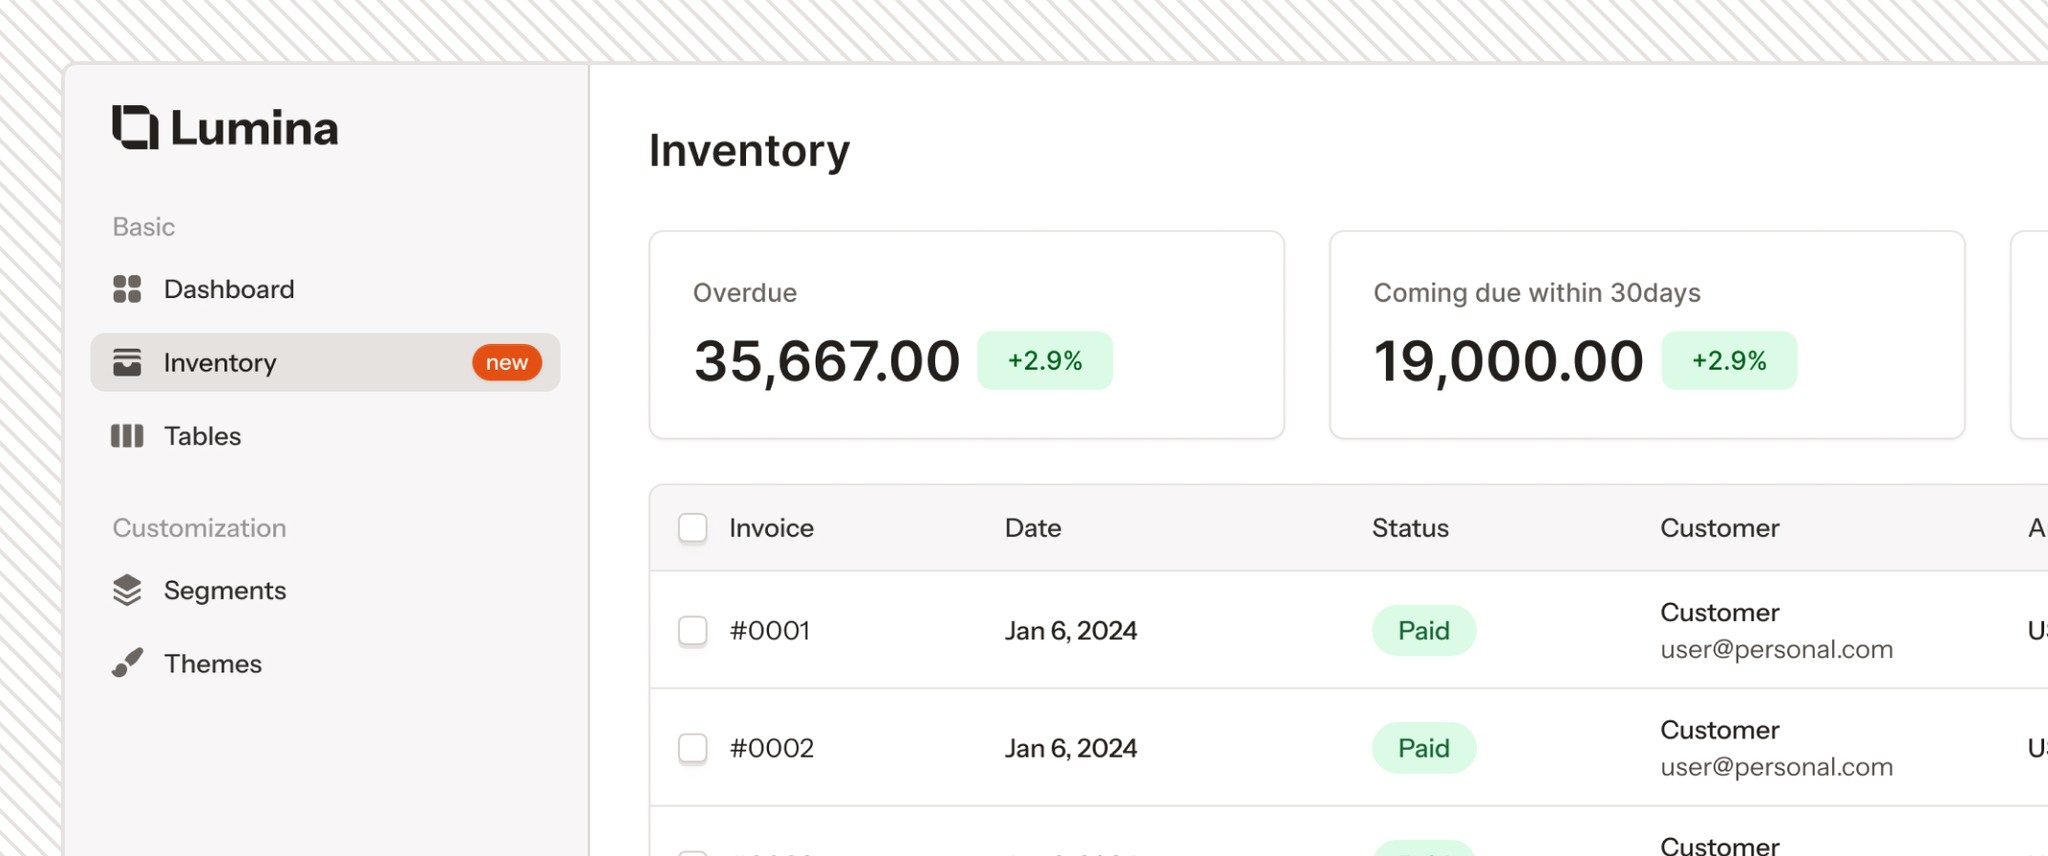Click the Lumina logo icon

[x=135, y=127]
